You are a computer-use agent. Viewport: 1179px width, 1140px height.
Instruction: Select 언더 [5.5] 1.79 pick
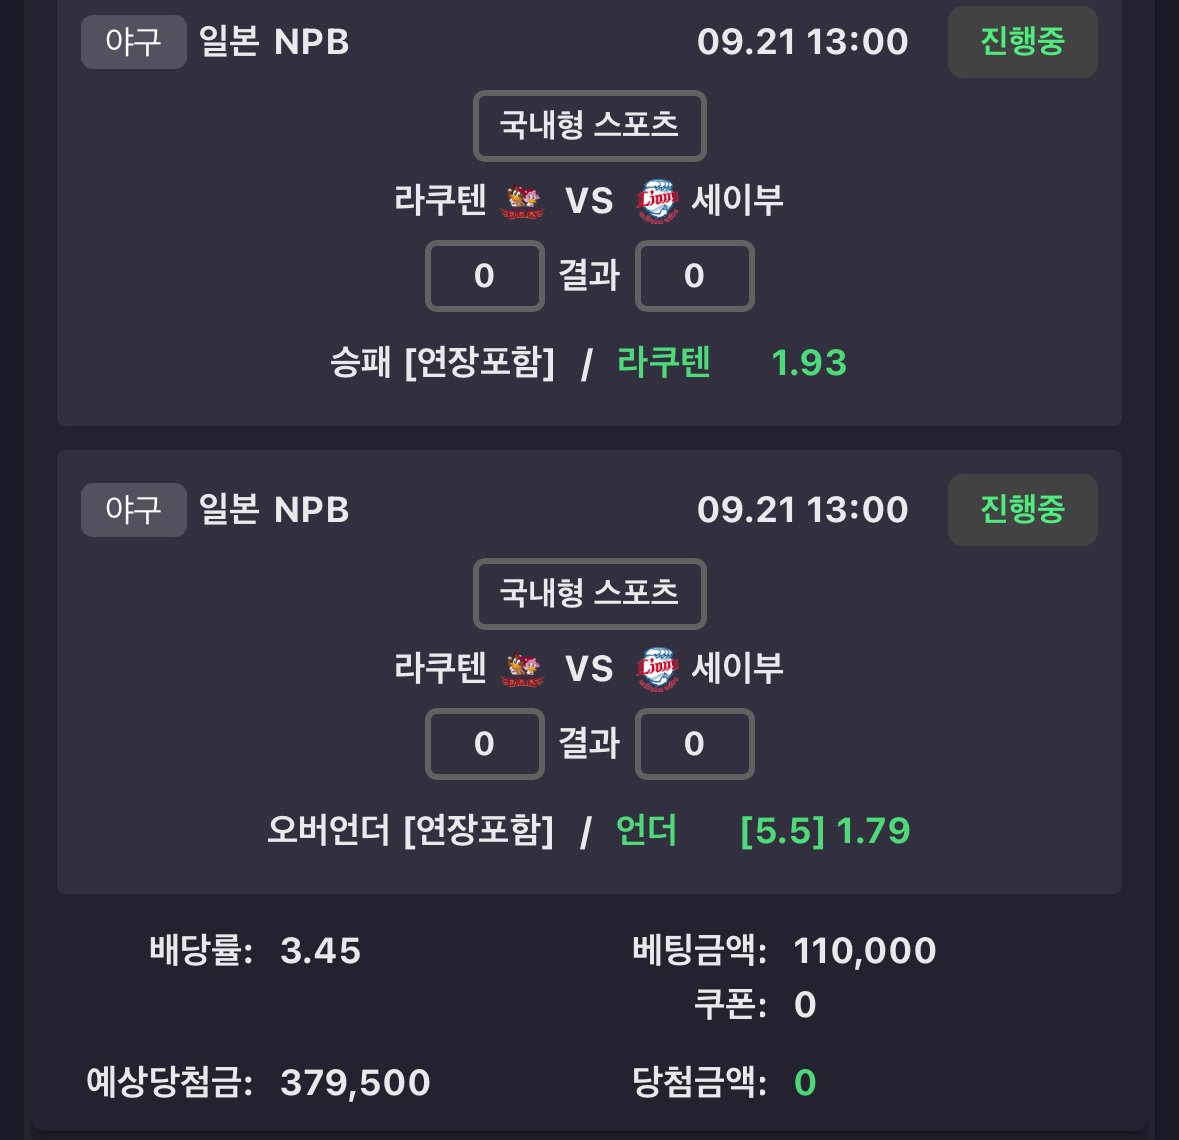(x=762, y=830)
